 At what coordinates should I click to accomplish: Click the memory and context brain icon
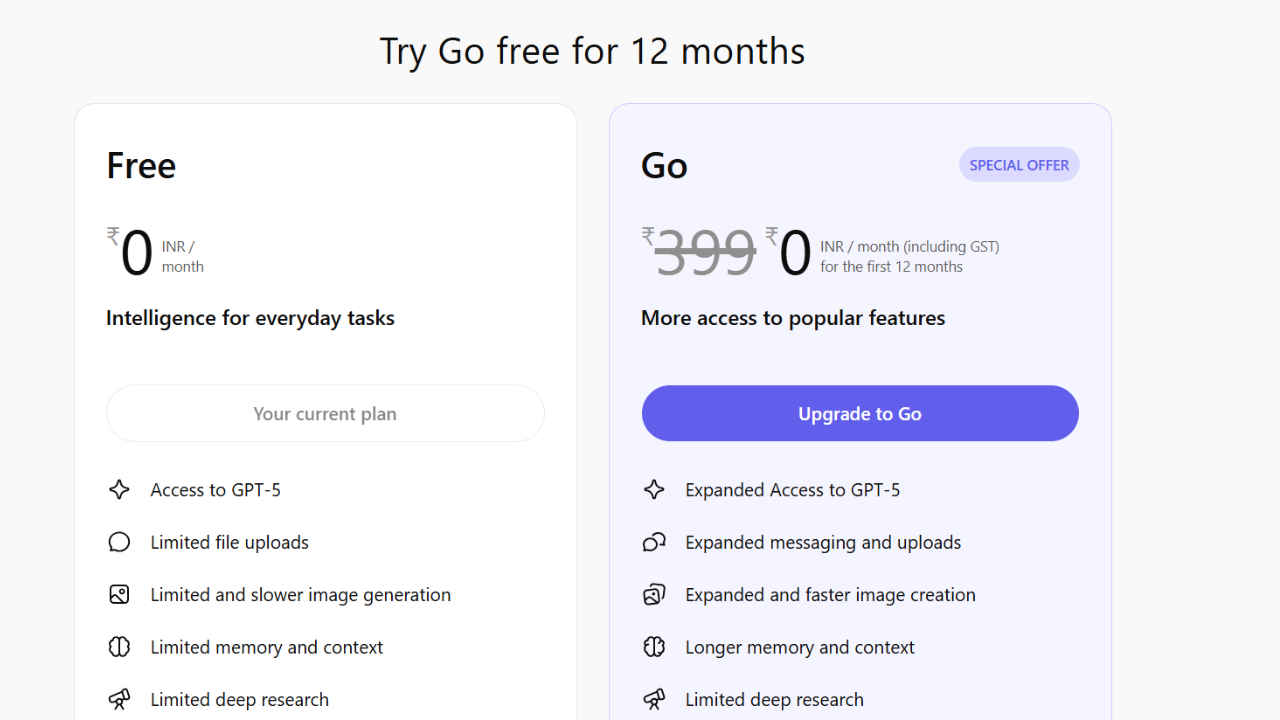[x=119, y=646]
